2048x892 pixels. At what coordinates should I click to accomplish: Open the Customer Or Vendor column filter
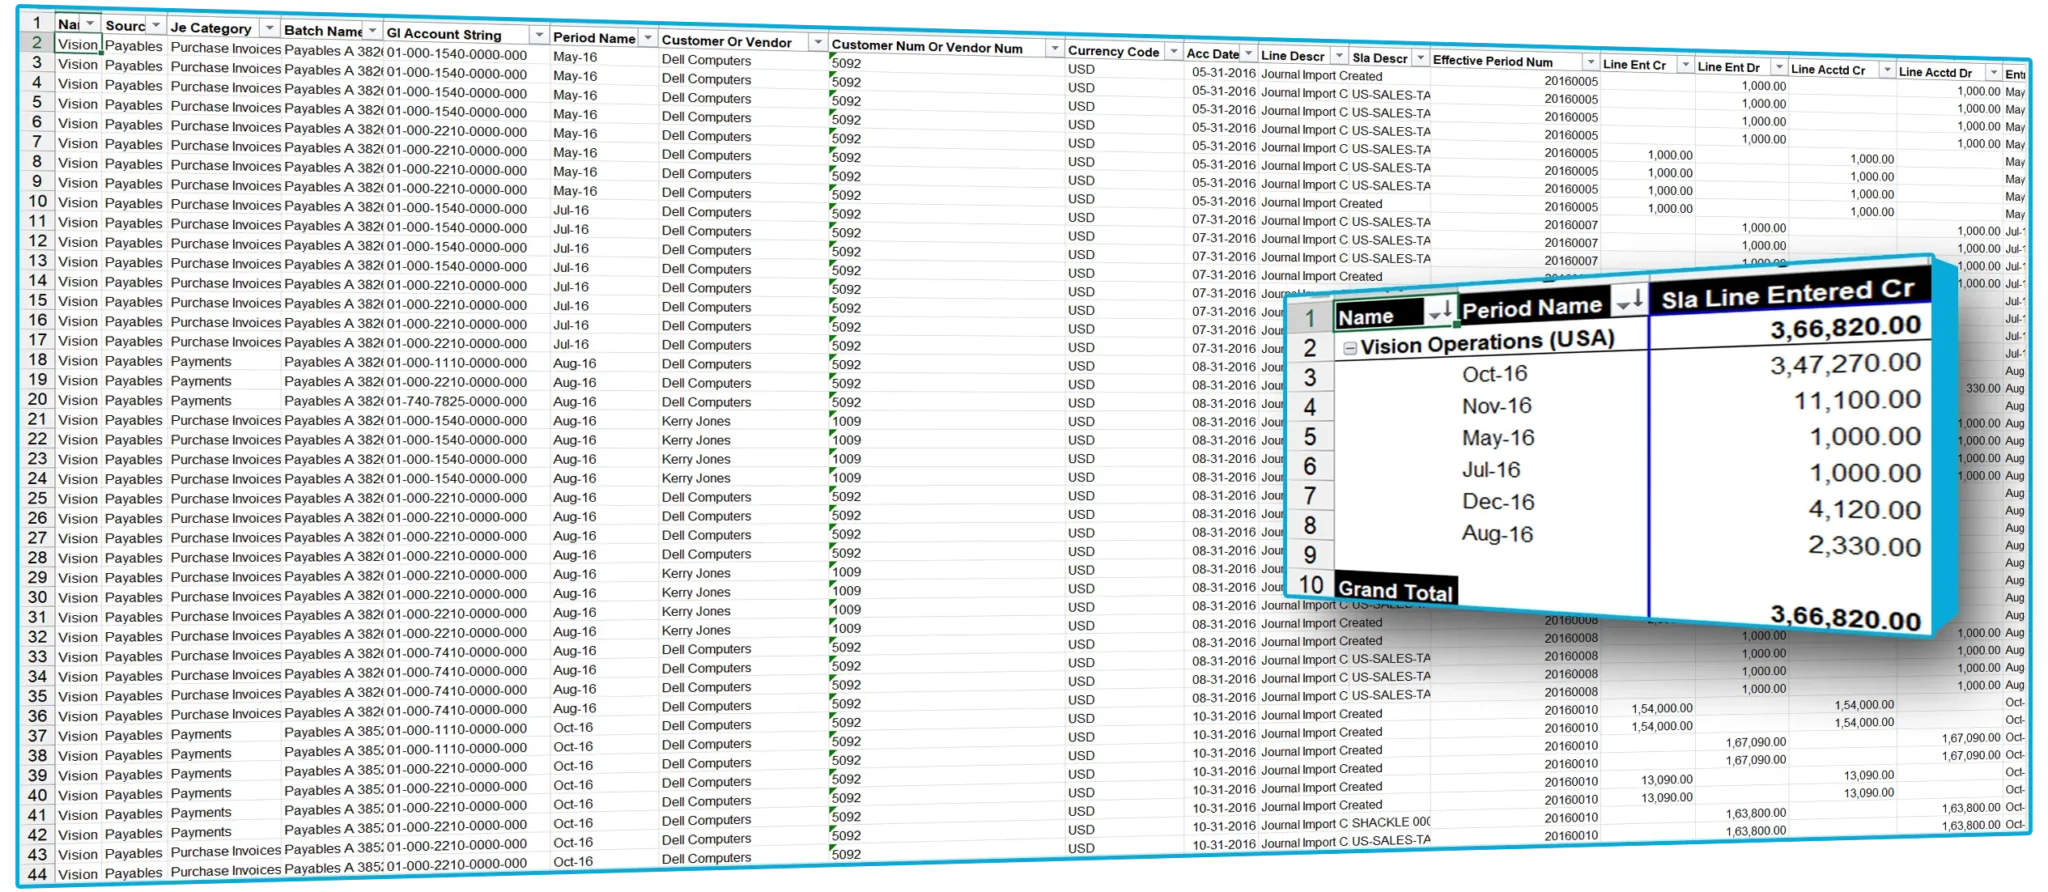[x=817, y=43]
